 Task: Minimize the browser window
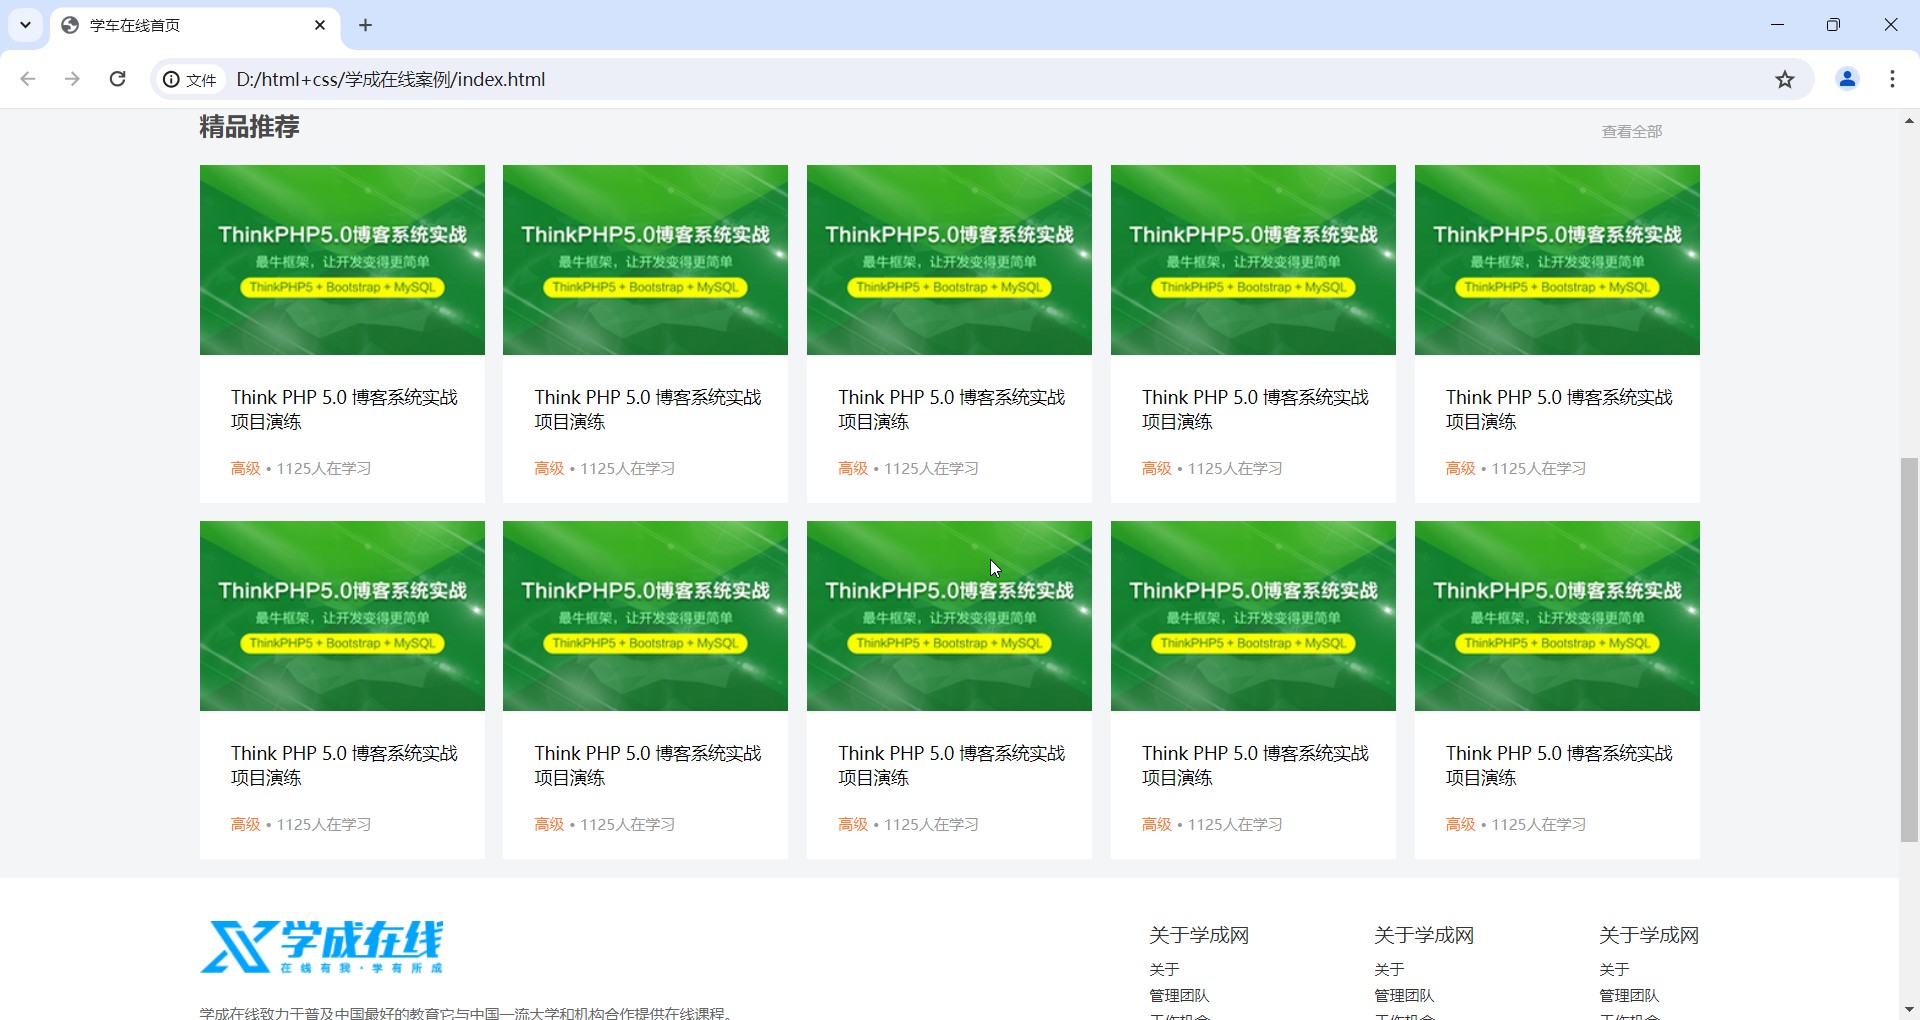click(1777, 25)
